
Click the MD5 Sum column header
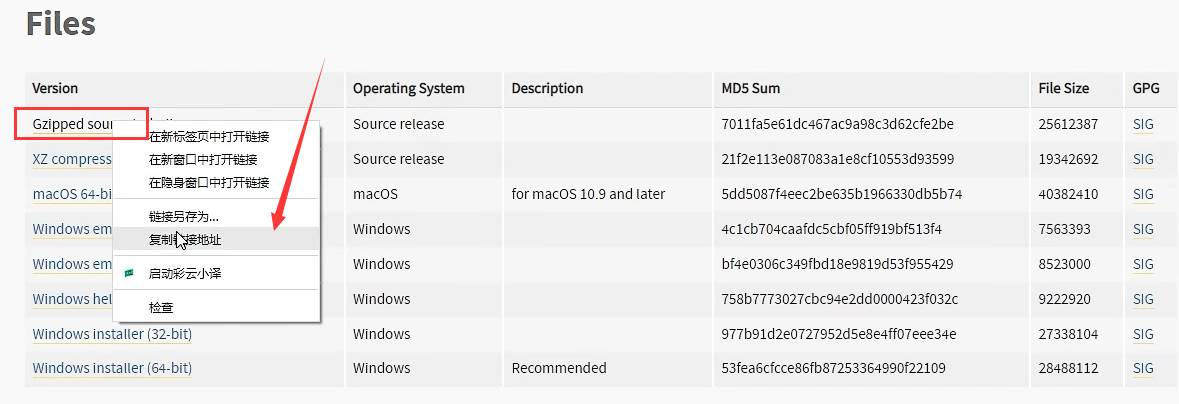click(750, 88)
